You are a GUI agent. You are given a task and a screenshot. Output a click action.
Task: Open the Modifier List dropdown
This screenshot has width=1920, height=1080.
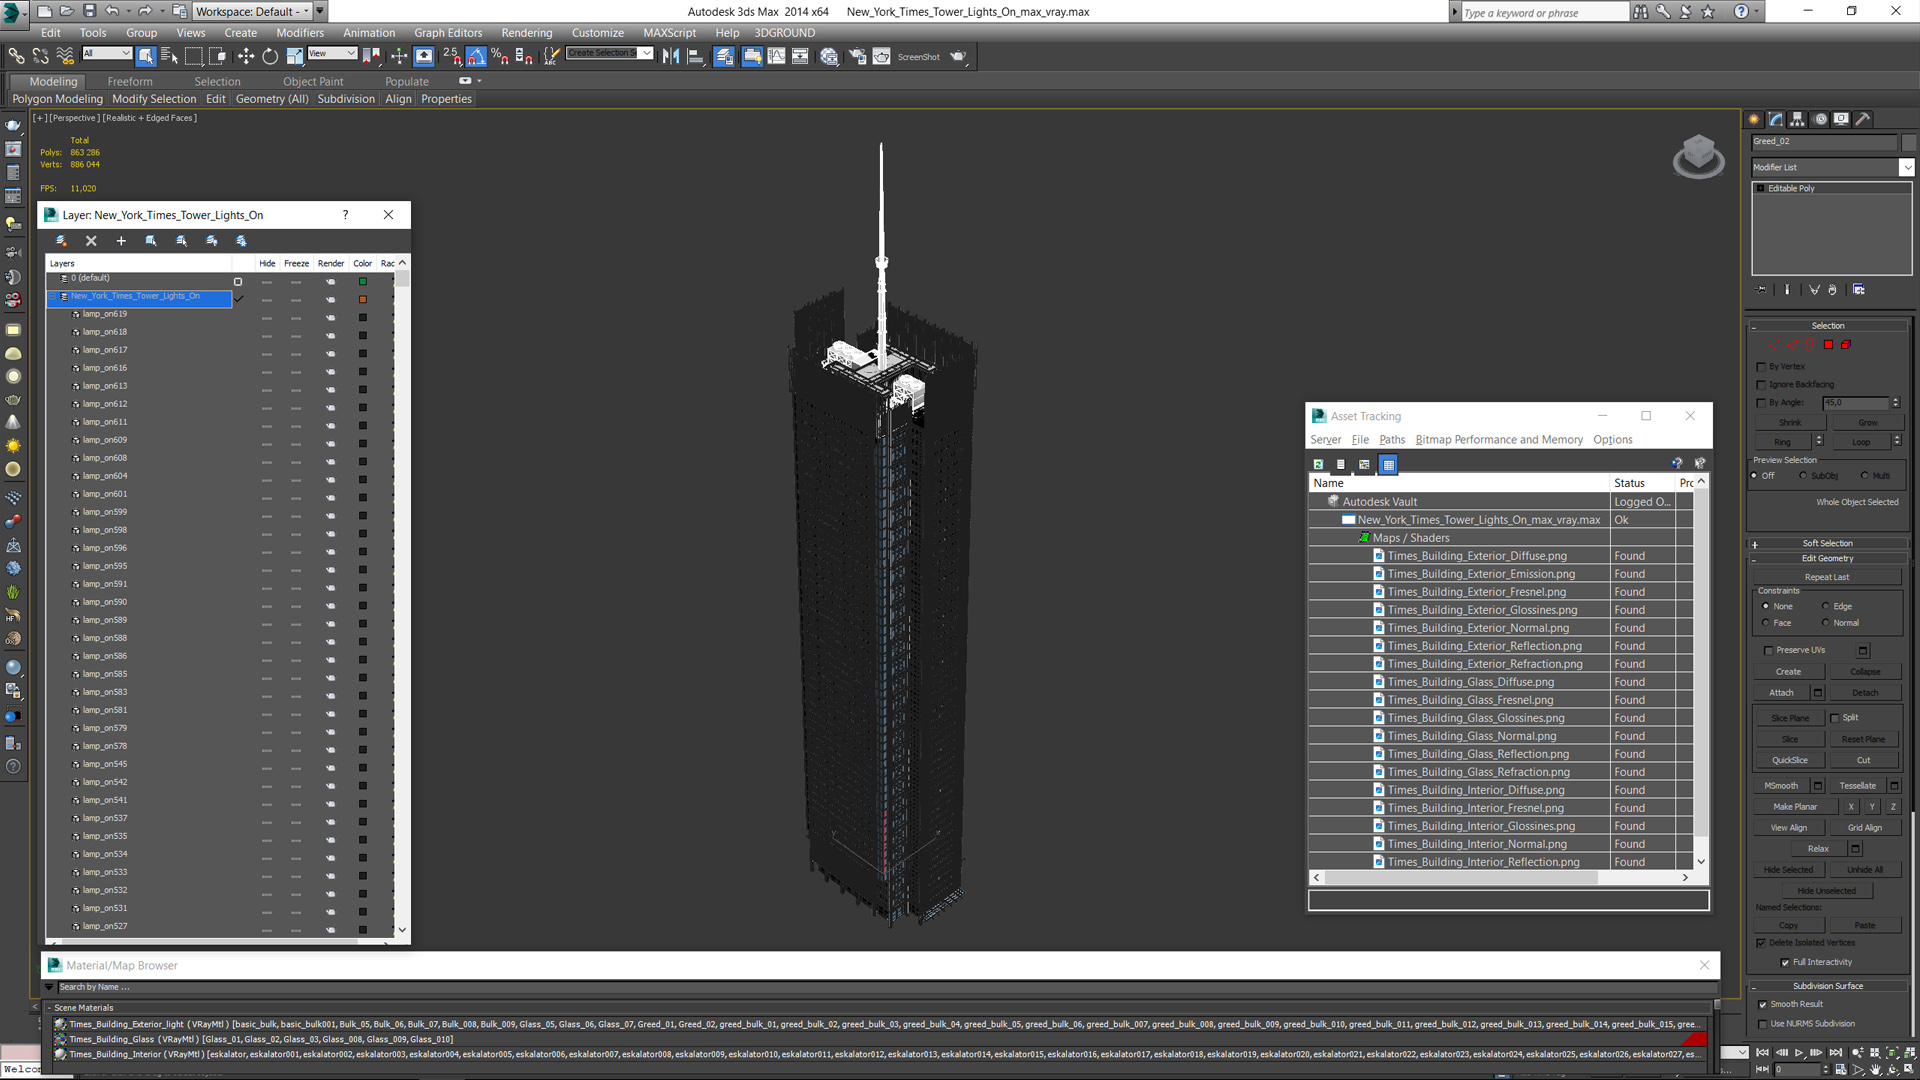tap(1907, 167)
